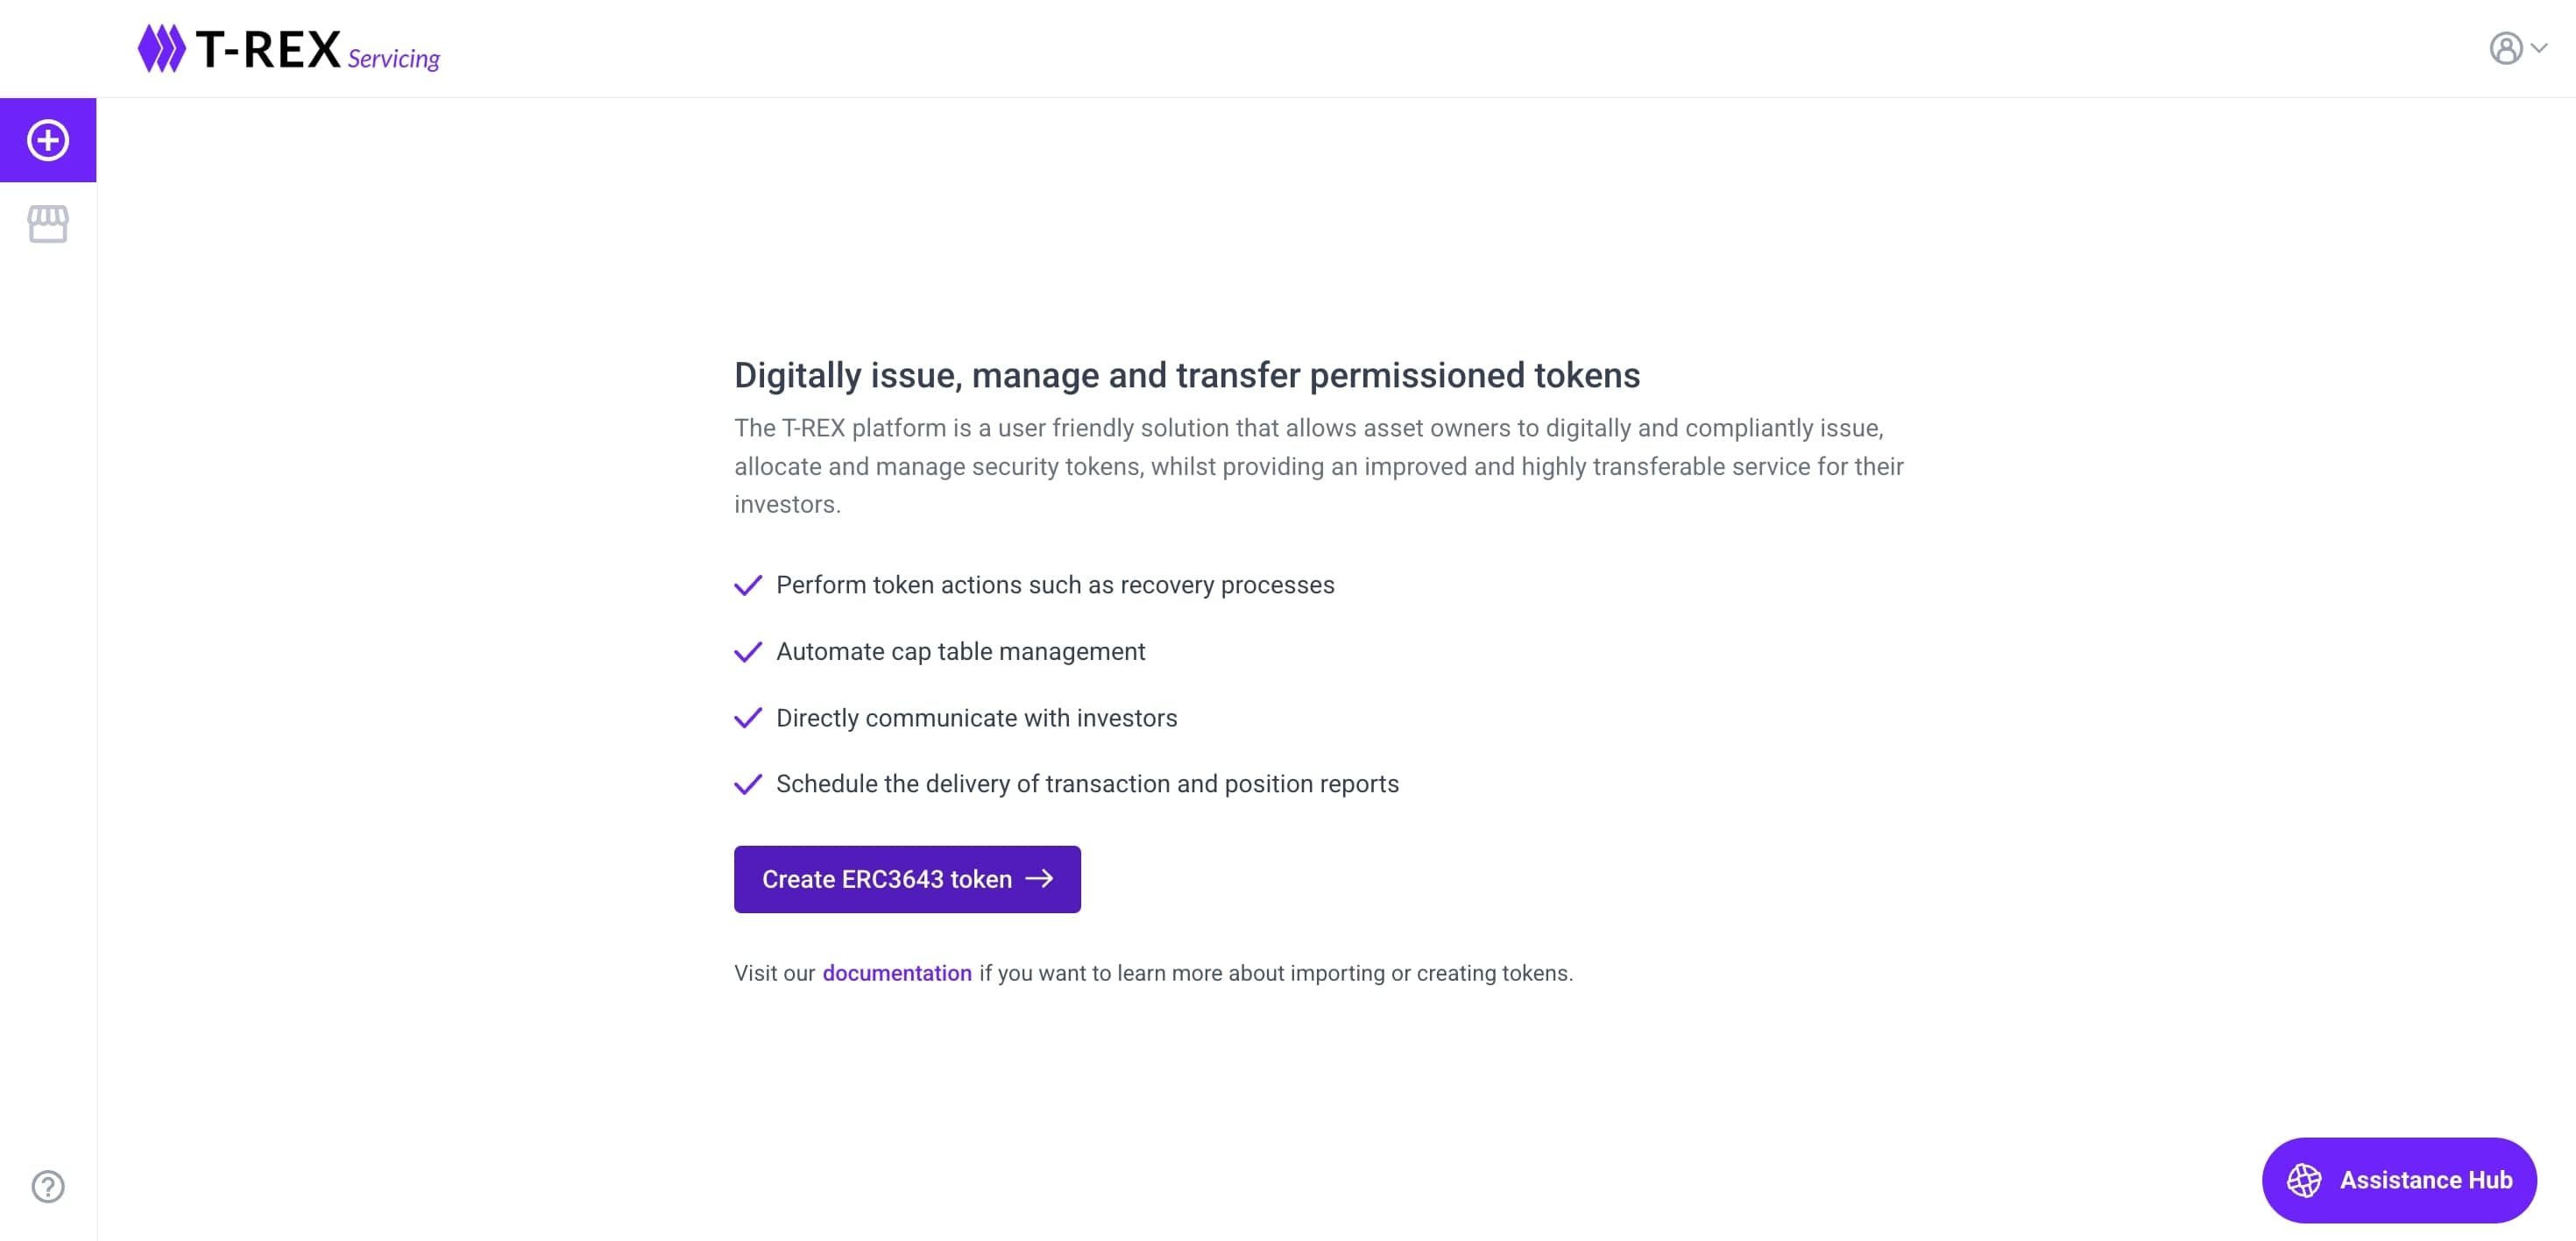Viewport: 2576px width, 1241px height.
Task: Click the T-REX platform description paragraph
Action: click(x=1318, y=466)
